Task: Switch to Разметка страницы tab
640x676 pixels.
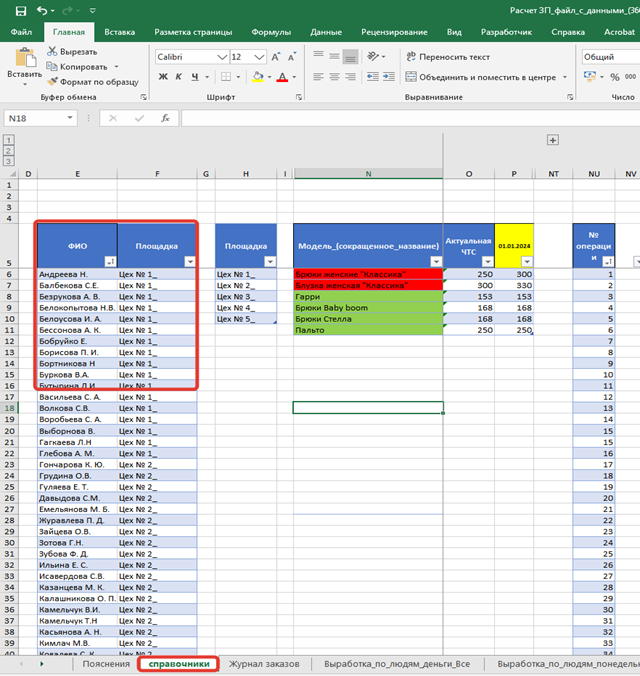Action: click(x=193, y=32)
